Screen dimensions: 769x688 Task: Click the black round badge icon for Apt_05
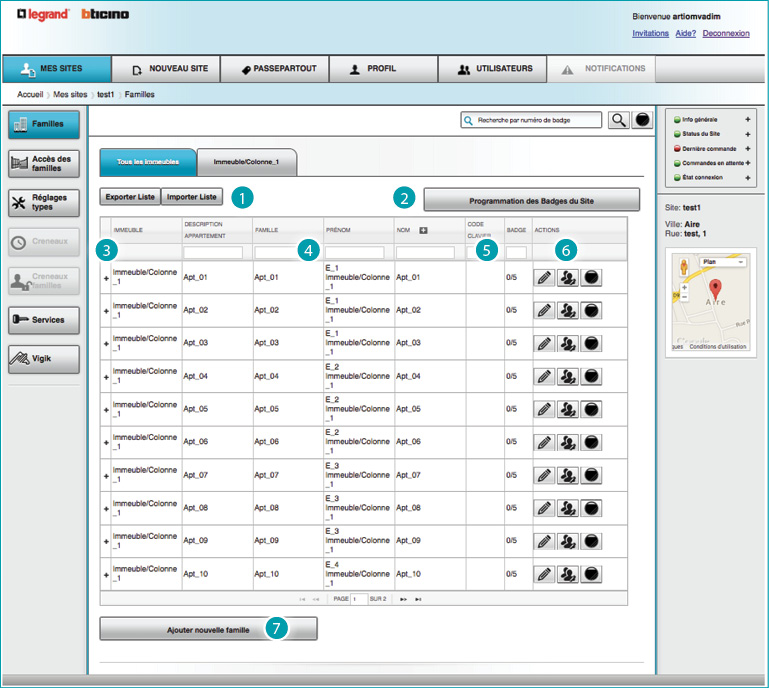click(591, 409)
